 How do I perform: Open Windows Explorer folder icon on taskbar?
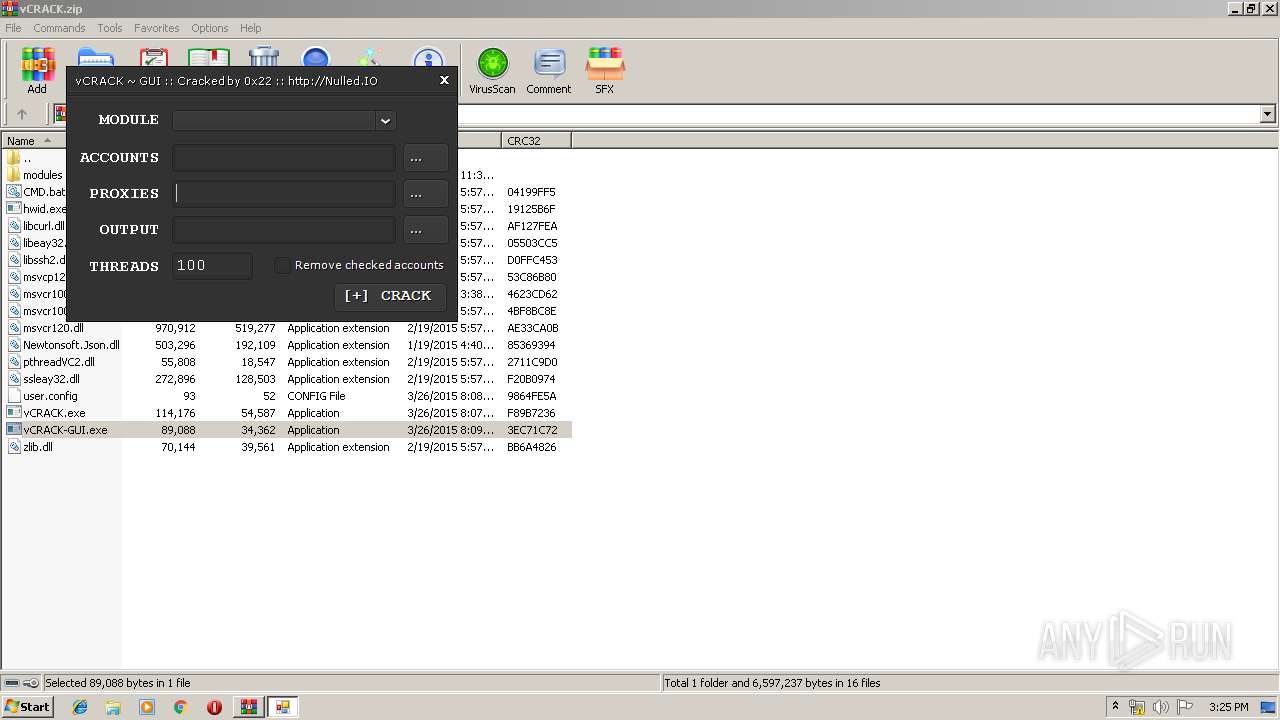(113, 707)
